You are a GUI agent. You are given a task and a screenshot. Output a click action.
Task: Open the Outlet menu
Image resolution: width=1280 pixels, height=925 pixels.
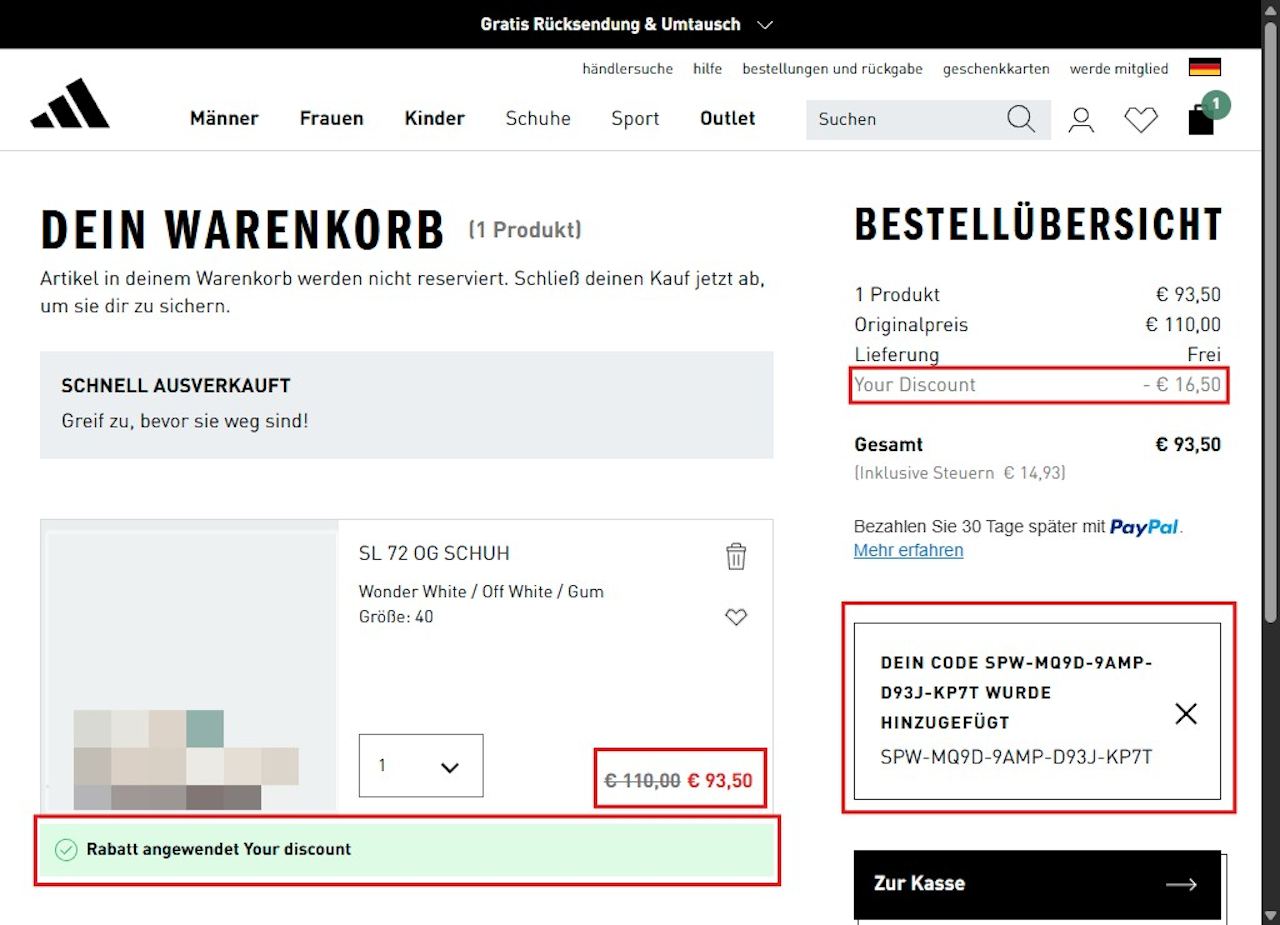[728, 118]
